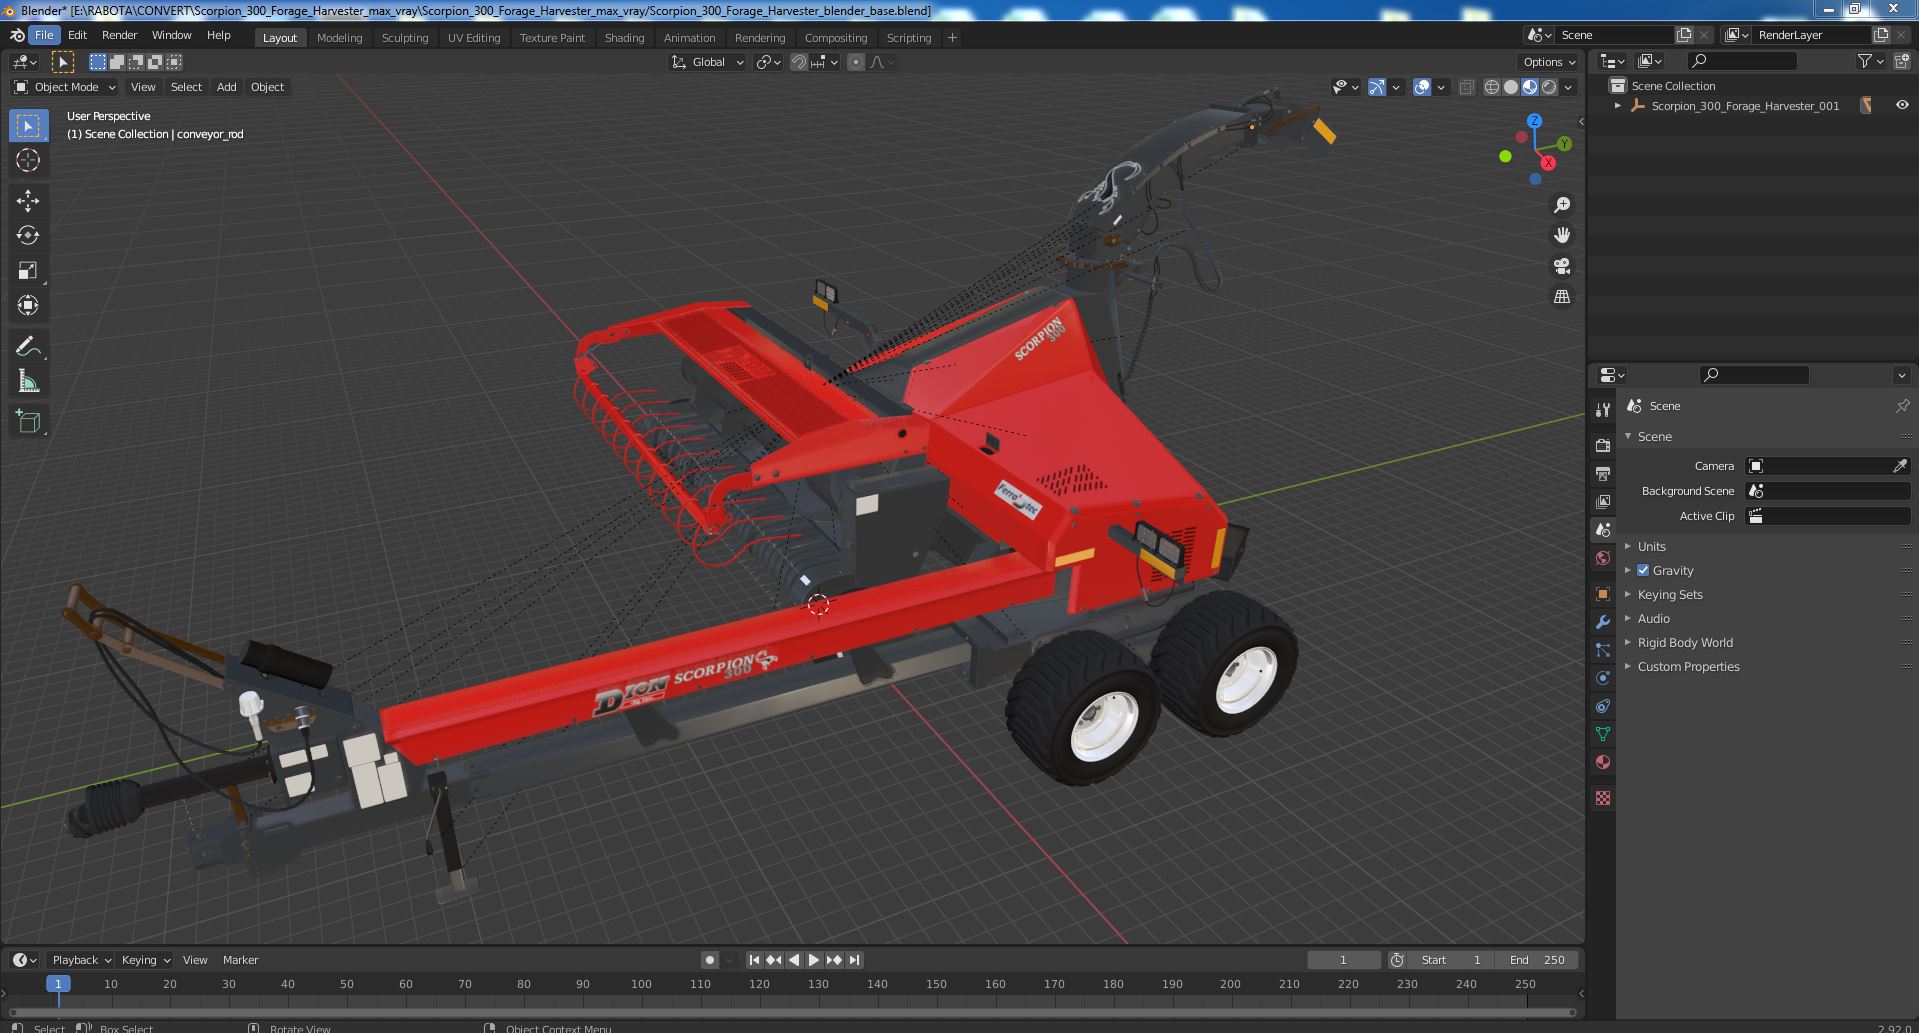Click the Zoom viewport icon
The width and height of the screenshot is (1919, 1033).
1562,205
